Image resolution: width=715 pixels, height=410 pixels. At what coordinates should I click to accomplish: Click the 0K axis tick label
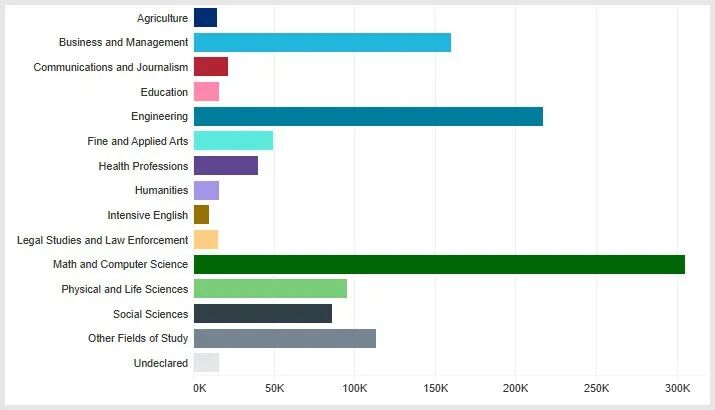[200, 388]
